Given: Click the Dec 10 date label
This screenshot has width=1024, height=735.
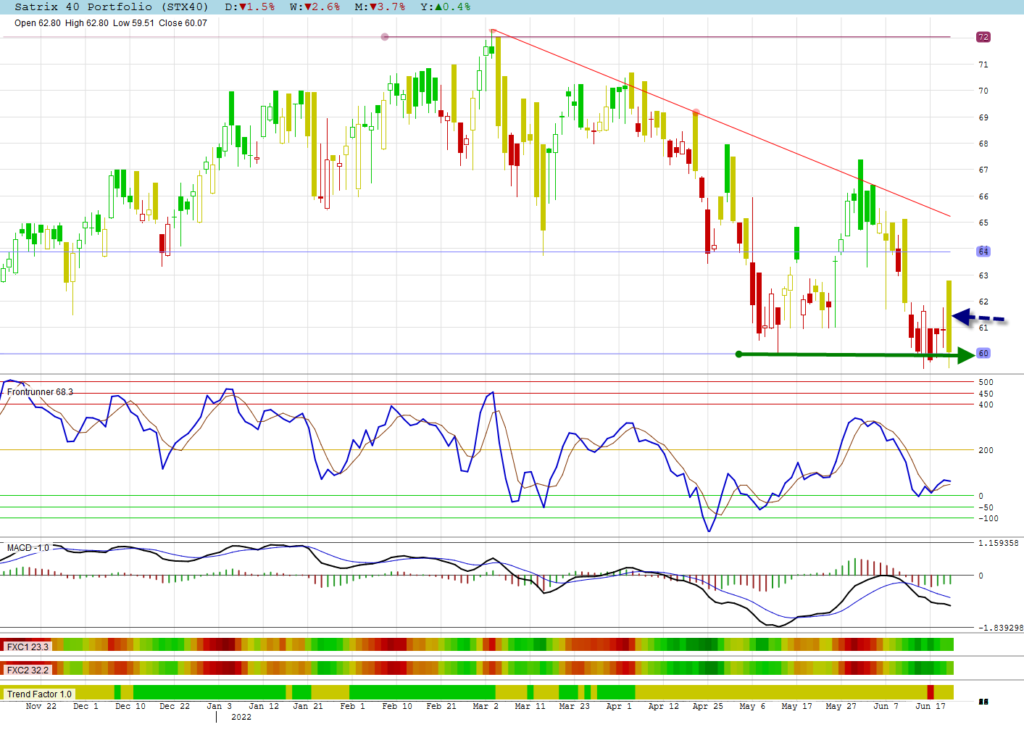Looking at the screenshot, I should pos(130,706).
